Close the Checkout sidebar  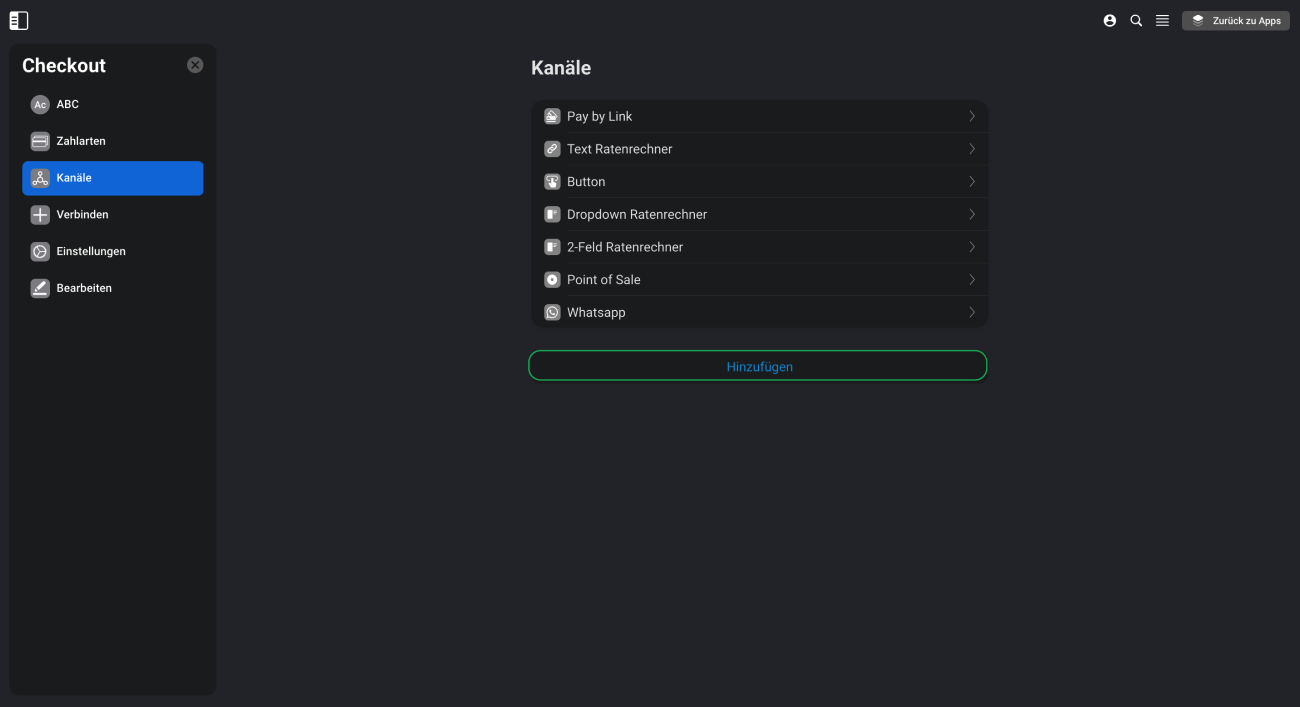[195, 65]
